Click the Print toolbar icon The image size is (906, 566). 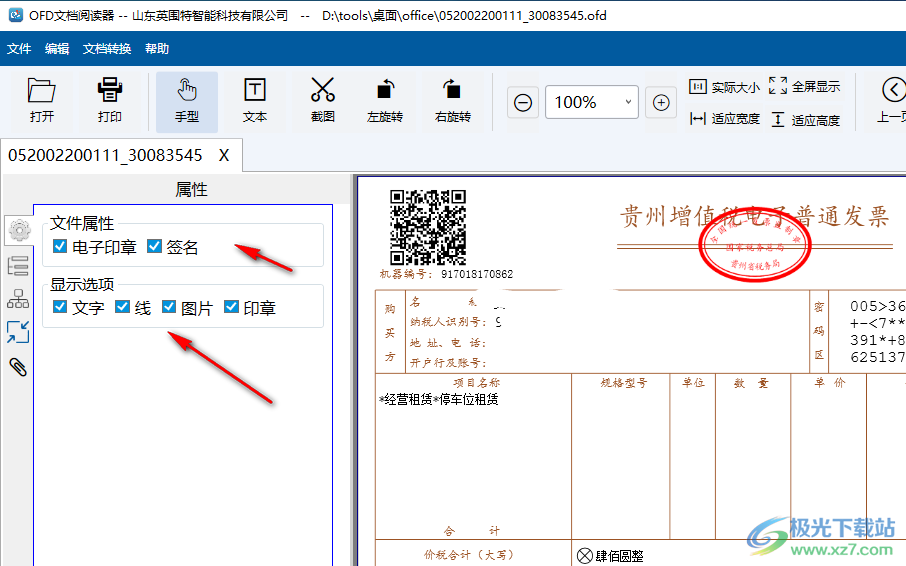click(x=109, y=100)
